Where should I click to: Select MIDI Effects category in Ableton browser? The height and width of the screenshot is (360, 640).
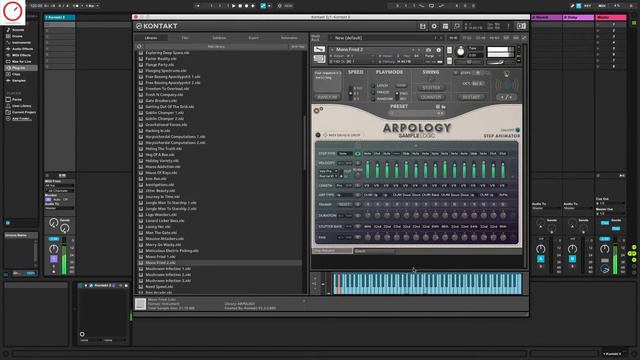pos(22,55)
